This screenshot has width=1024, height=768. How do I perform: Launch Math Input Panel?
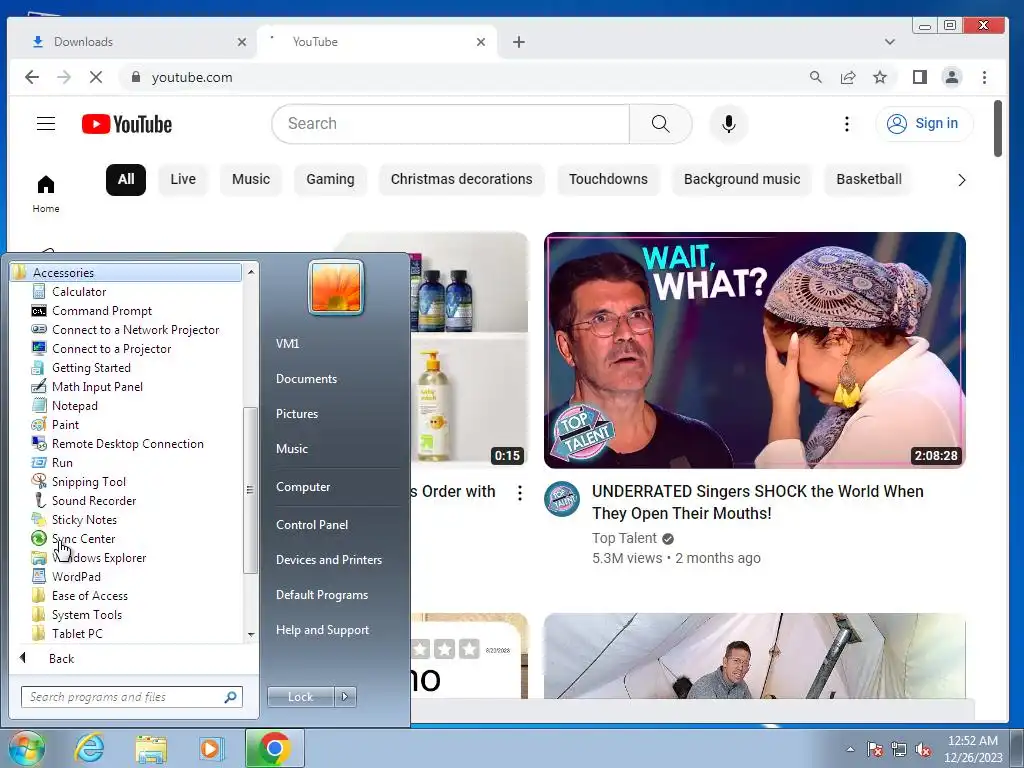[97, 387]
